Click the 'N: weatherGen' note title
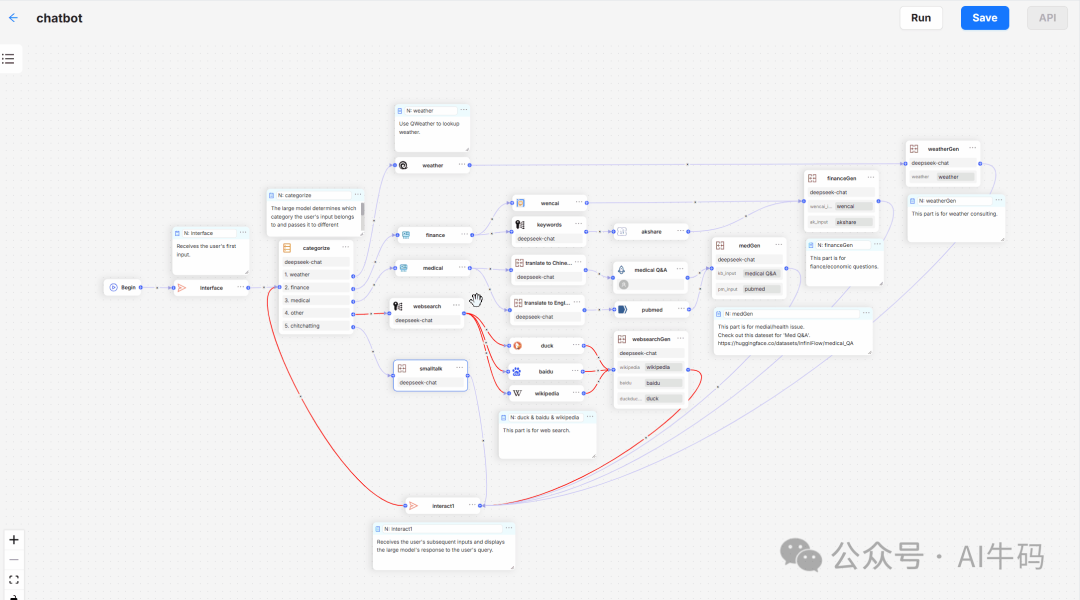The height and width of the screenshot is (600, 1080). [937, 201]
